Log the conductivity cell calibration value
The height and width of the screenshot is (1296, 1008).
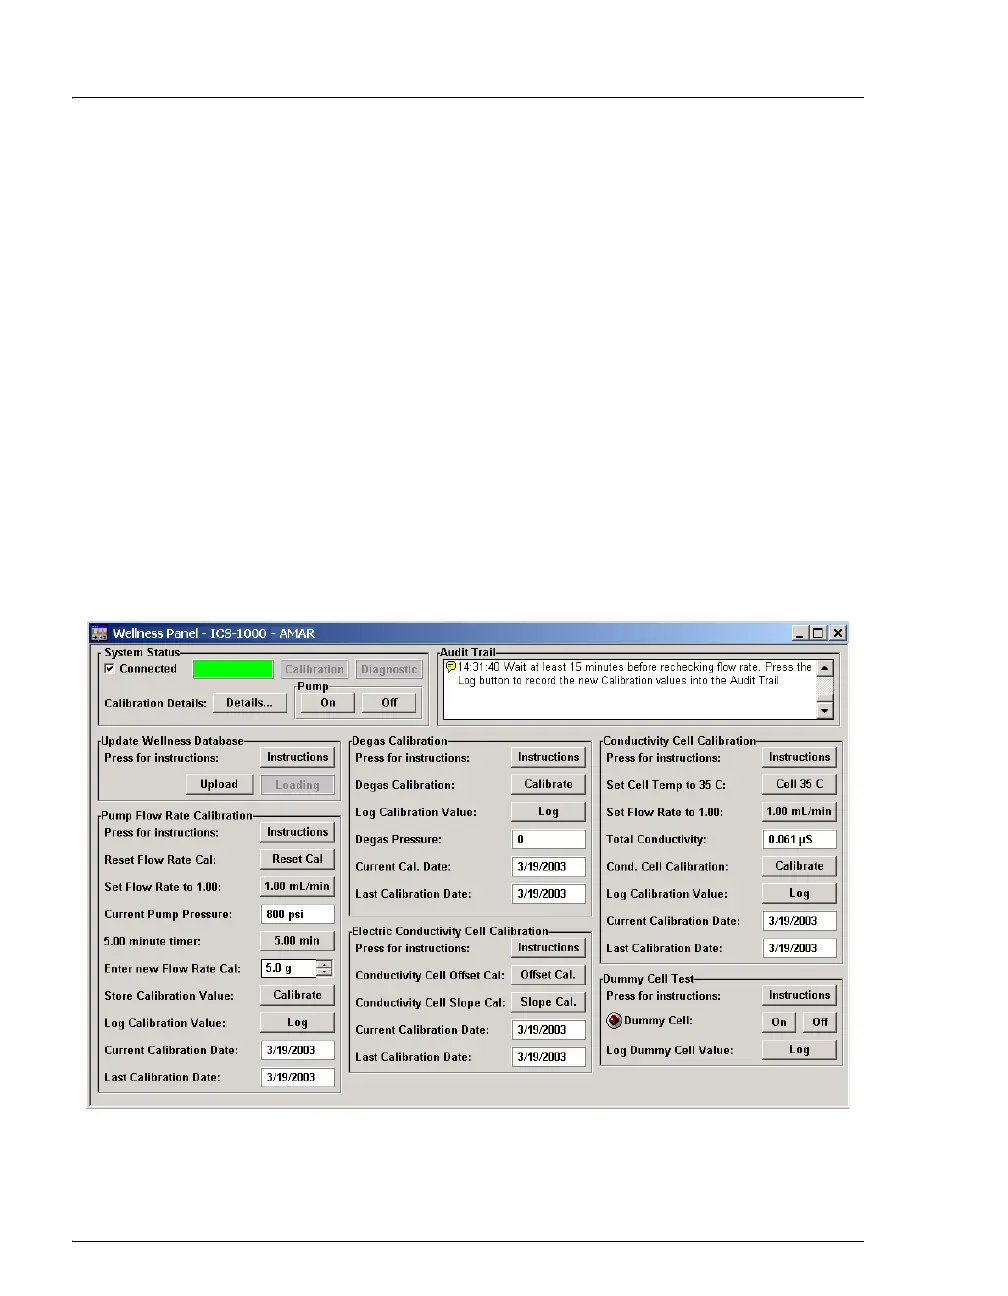pos(799,893)
